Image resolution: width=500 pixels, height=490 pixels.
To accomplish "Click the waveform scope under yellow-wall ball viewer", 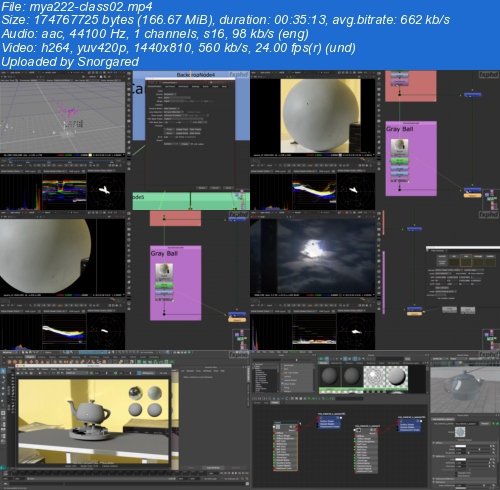I will (x=314, y=192).
